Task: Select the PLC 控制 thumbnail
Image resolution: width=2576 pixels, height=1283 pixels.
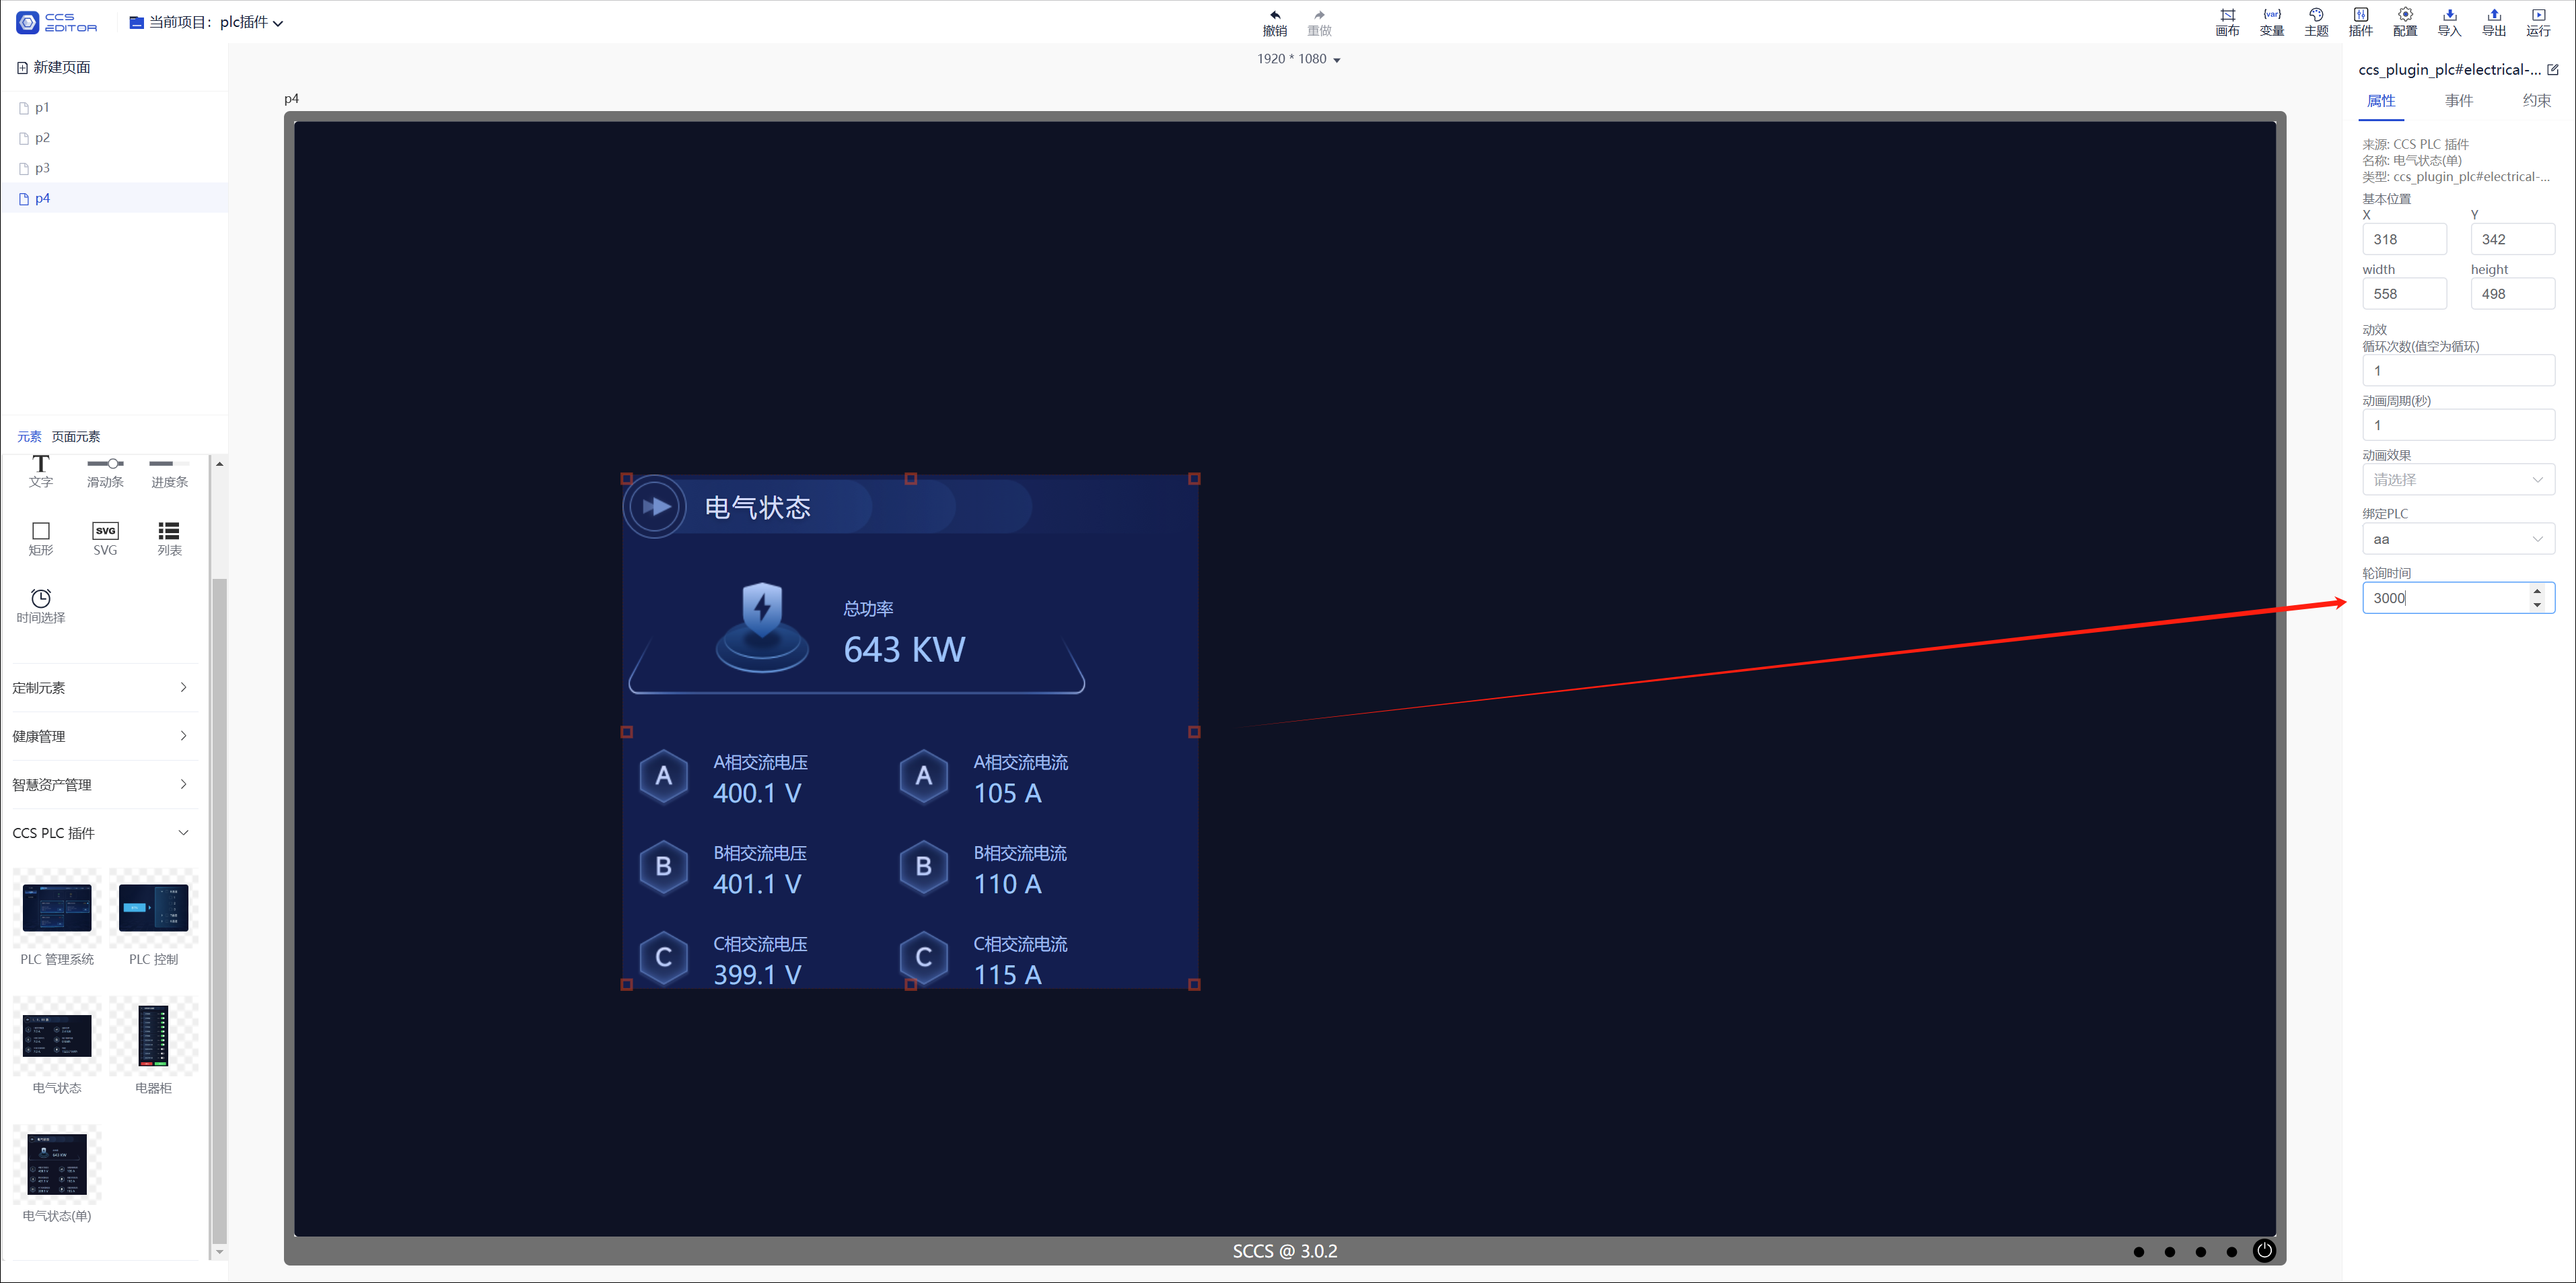Action: pos(153,908)
